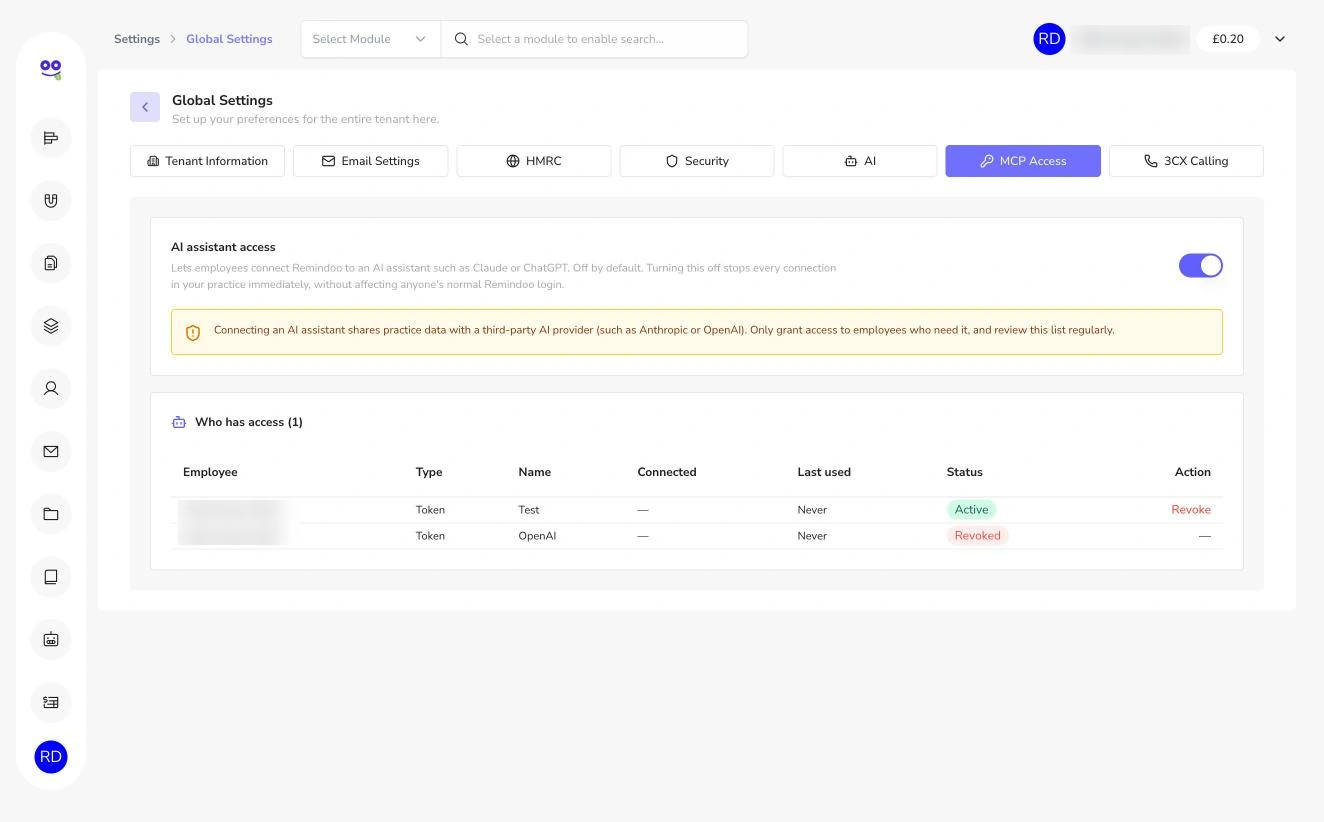Click the Remindoo owl logo in sidebar

coord(51,69)
